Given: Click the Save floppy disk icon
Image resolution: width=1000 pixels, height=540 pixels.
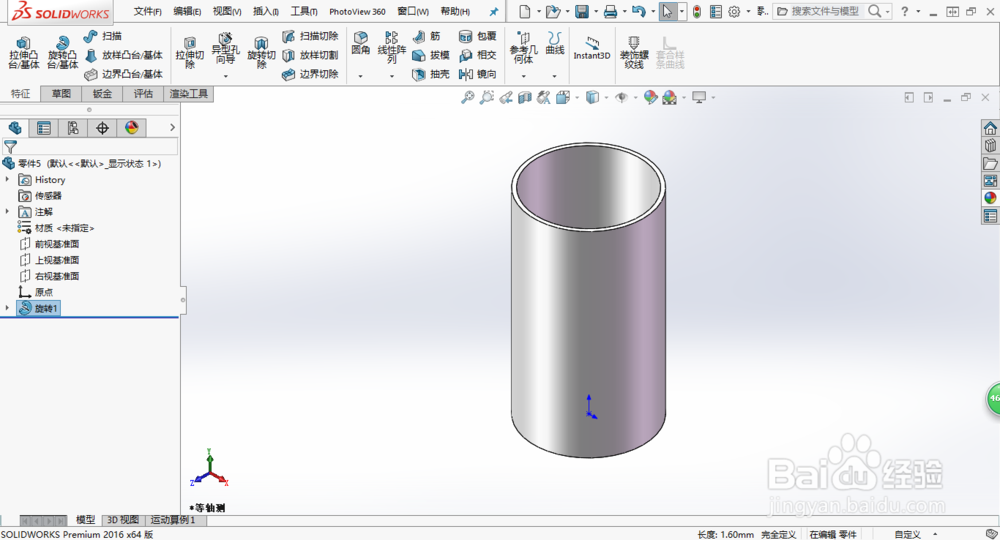Looking at the screenshot, I should pyautogui.click(x=582, y=11).
